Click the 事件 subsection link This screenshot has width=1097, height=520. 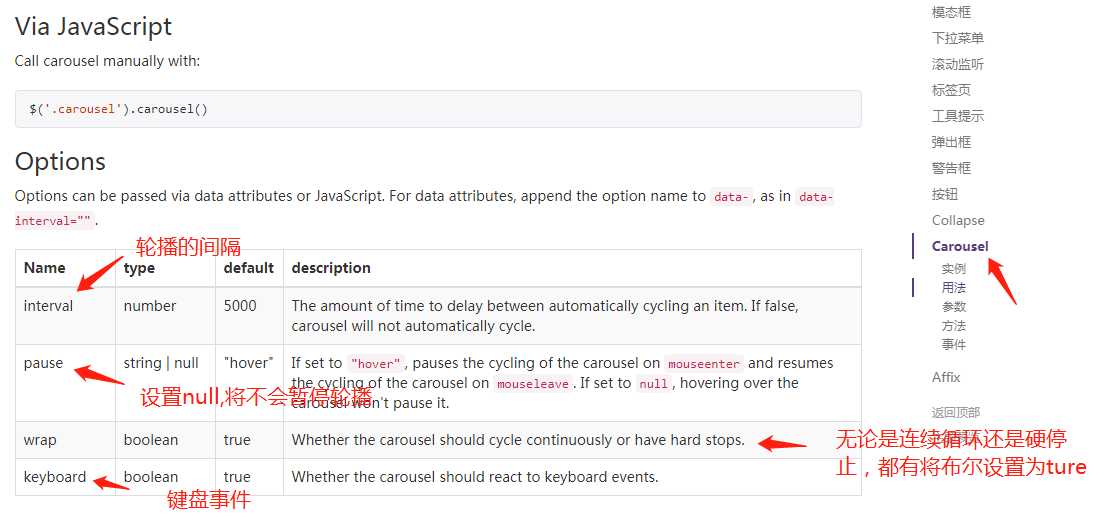pos(954,345)
